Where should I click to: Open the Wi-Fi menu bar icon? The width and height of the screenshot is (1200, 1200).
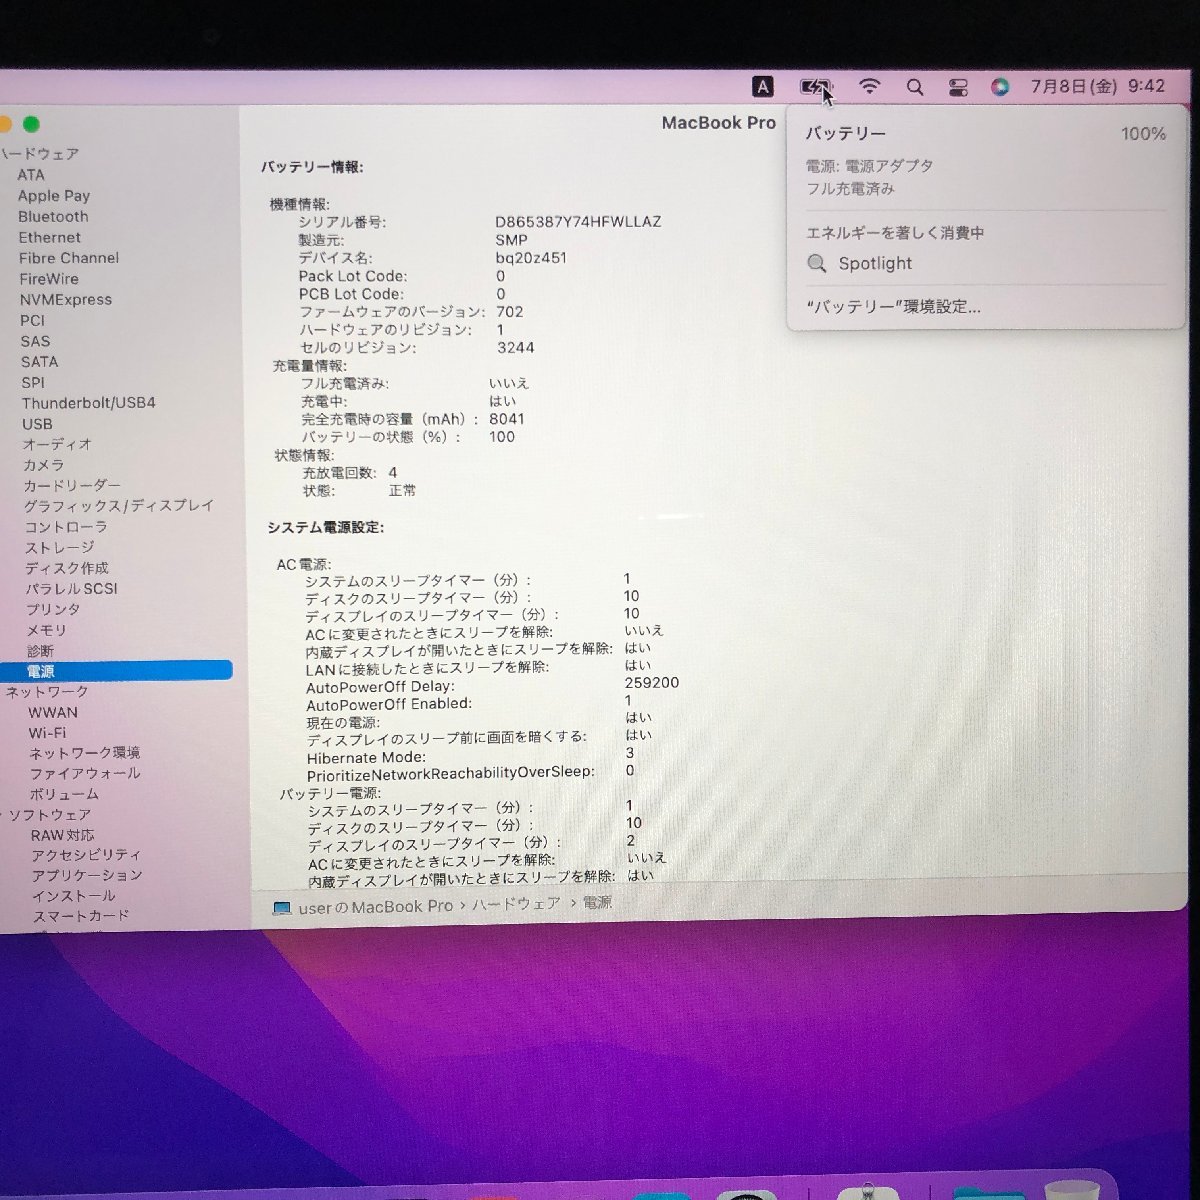(869, 87)
